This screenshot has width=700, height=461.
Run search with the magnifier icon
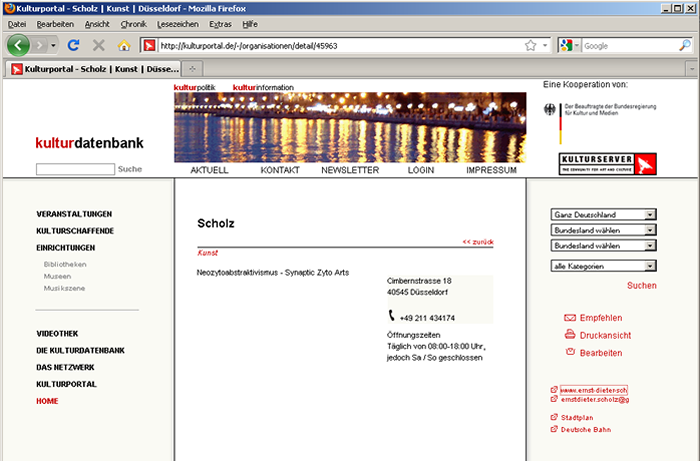click(x=685, y=46)
